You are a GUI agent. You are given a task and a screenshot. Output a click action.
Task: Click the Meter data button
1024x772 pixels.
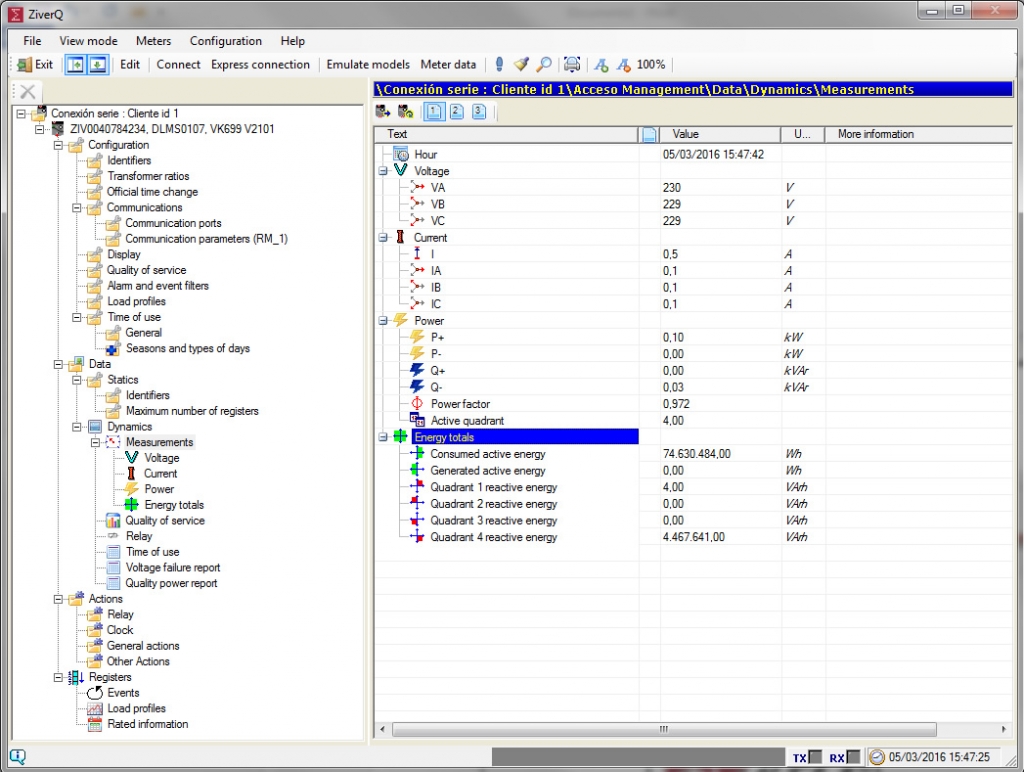click(x=448, y=64)
